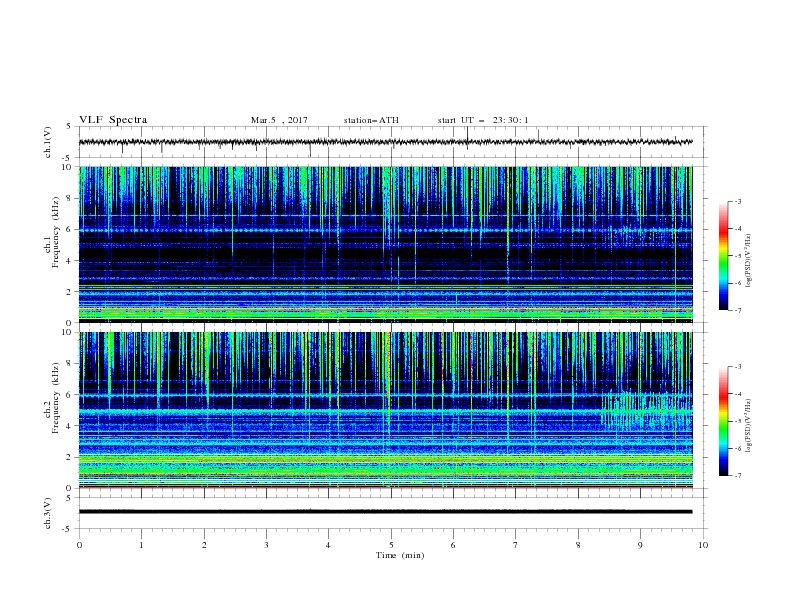Screen dimensions: 792x612
Task: Click the "VLF Spectra" plot title
Action: coord(113,120)
